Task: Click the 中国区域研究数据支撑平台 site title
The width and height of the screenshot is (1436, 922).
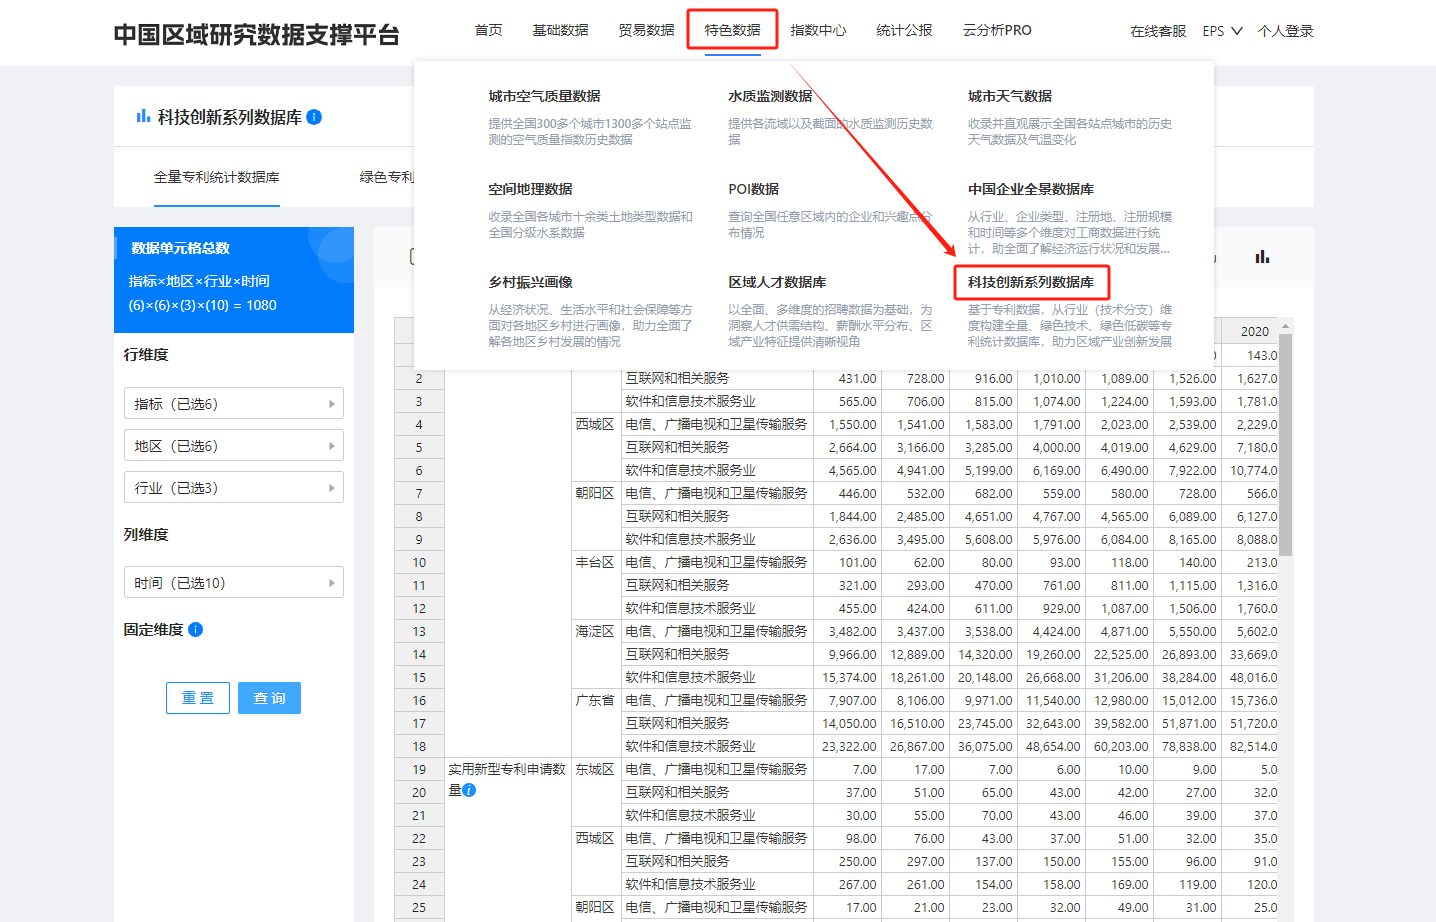Action: point(257,35)
